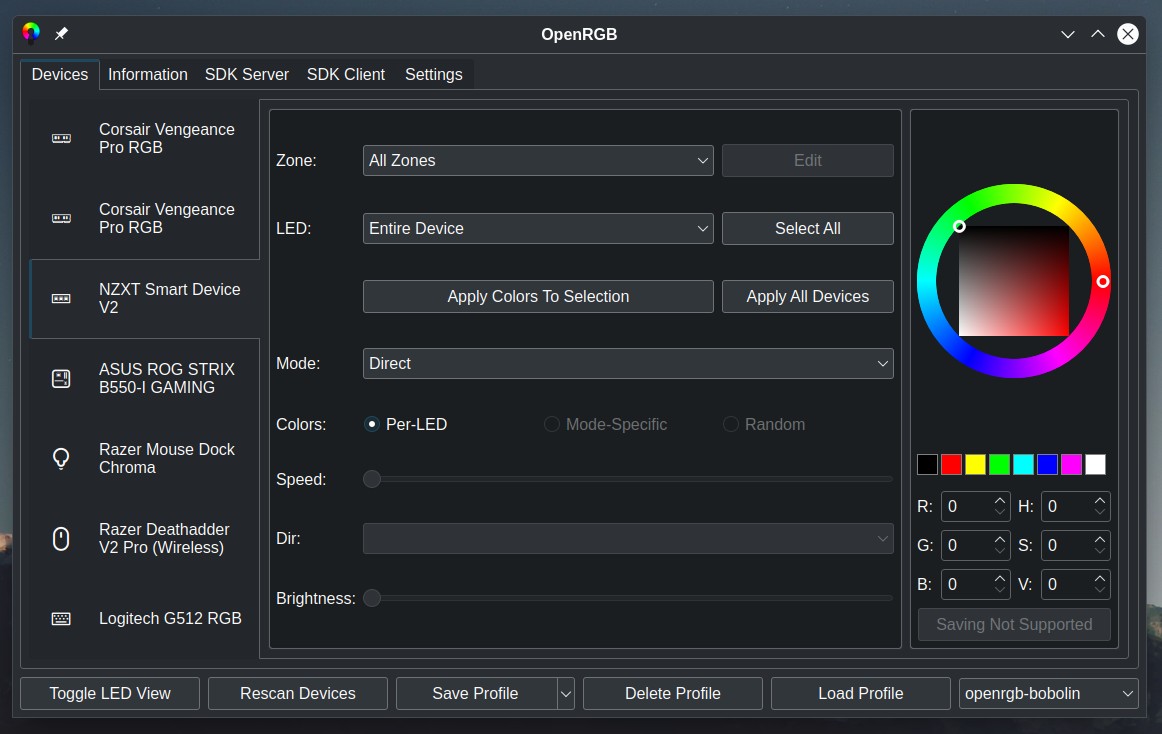Go to the Settings tab
Viewport: 1162px width, 734px height.
click(x=434, y=74)
